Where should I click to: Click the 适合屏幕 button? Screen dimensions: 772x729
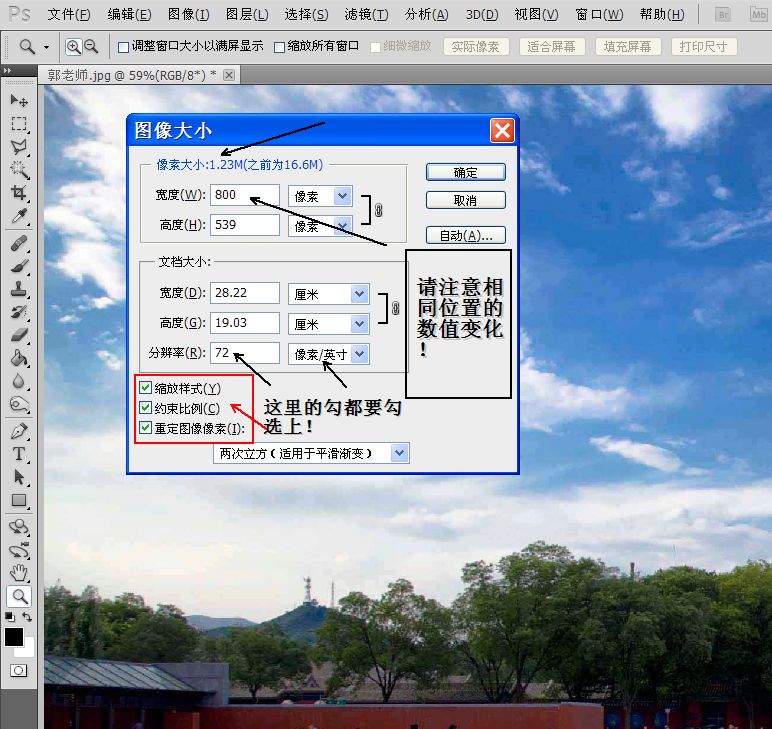click(552, 47)
